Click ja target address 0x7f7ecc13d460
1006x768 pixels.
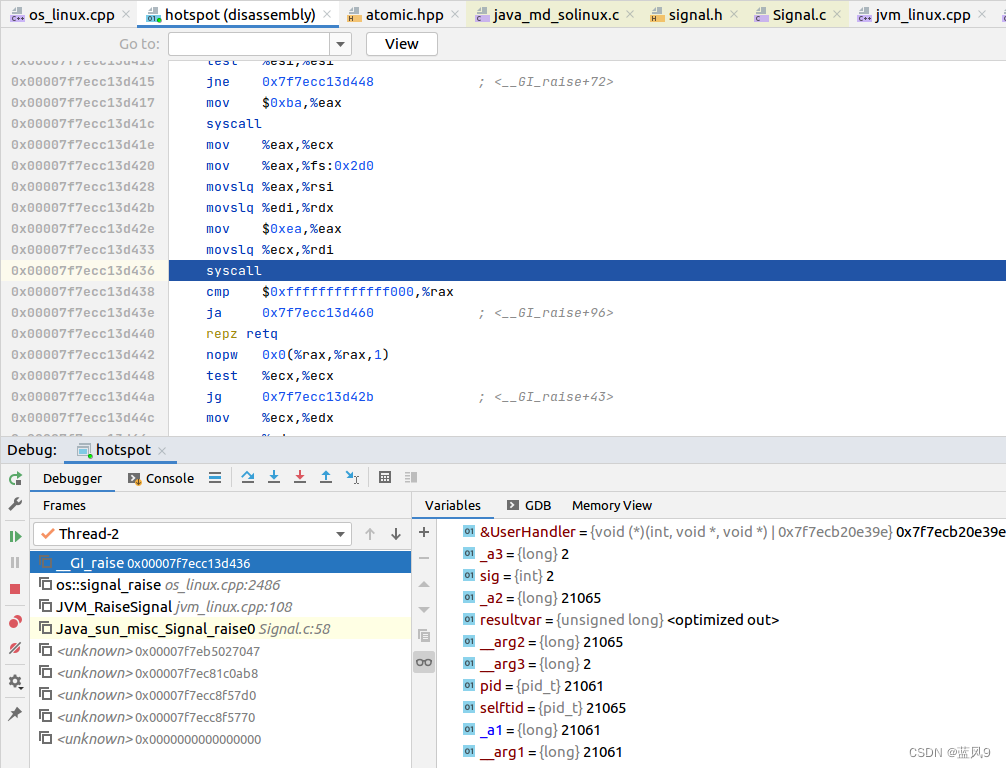click(318, 312)
